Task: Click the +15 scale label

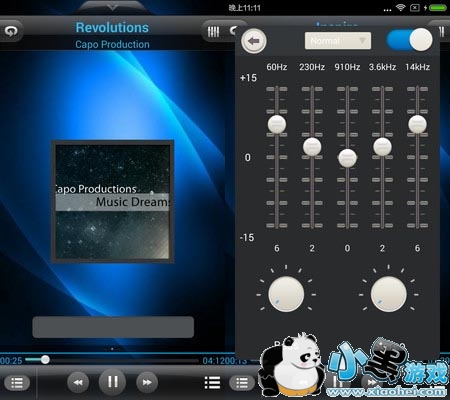Action: (248, 78)
